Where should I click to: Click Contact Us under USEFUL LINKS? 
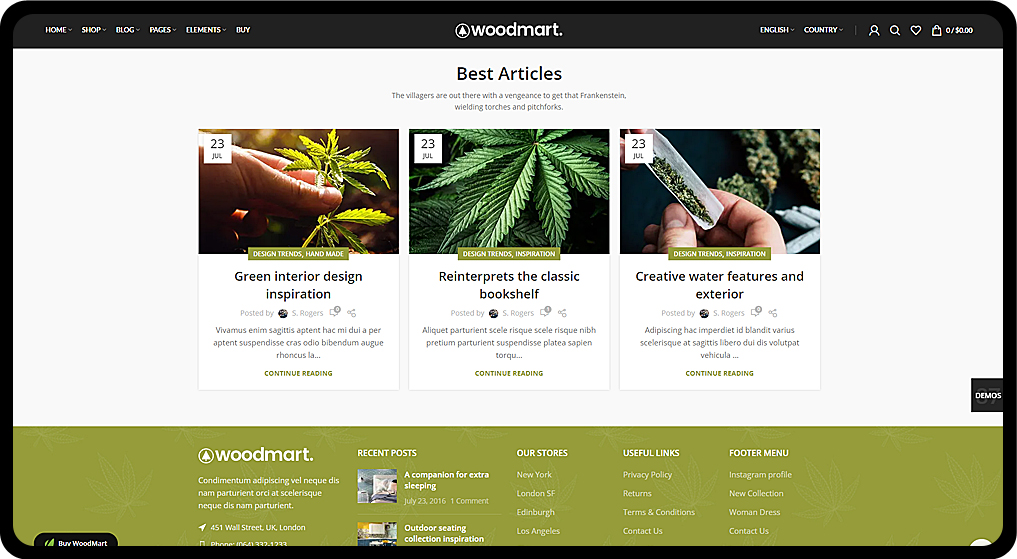coord(643,531)
